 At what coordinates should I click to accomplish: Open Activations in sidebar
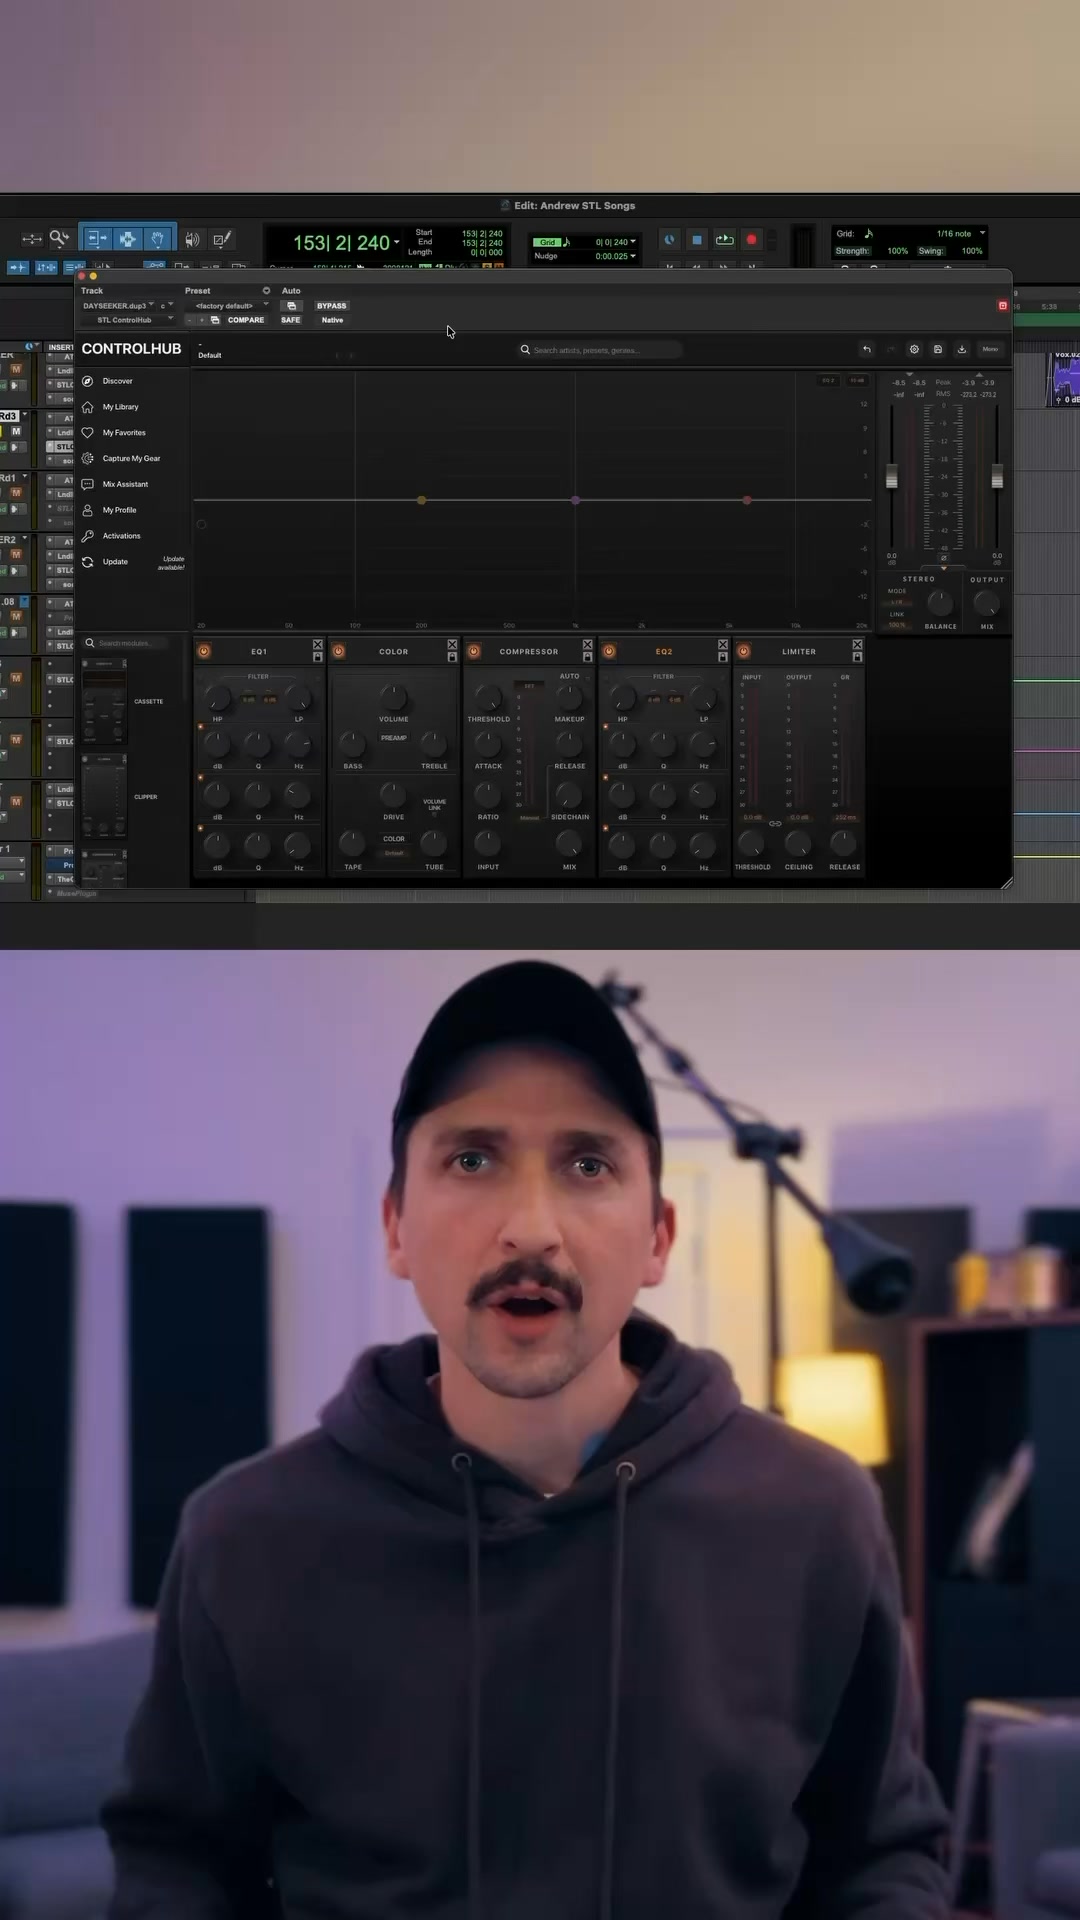121,536
